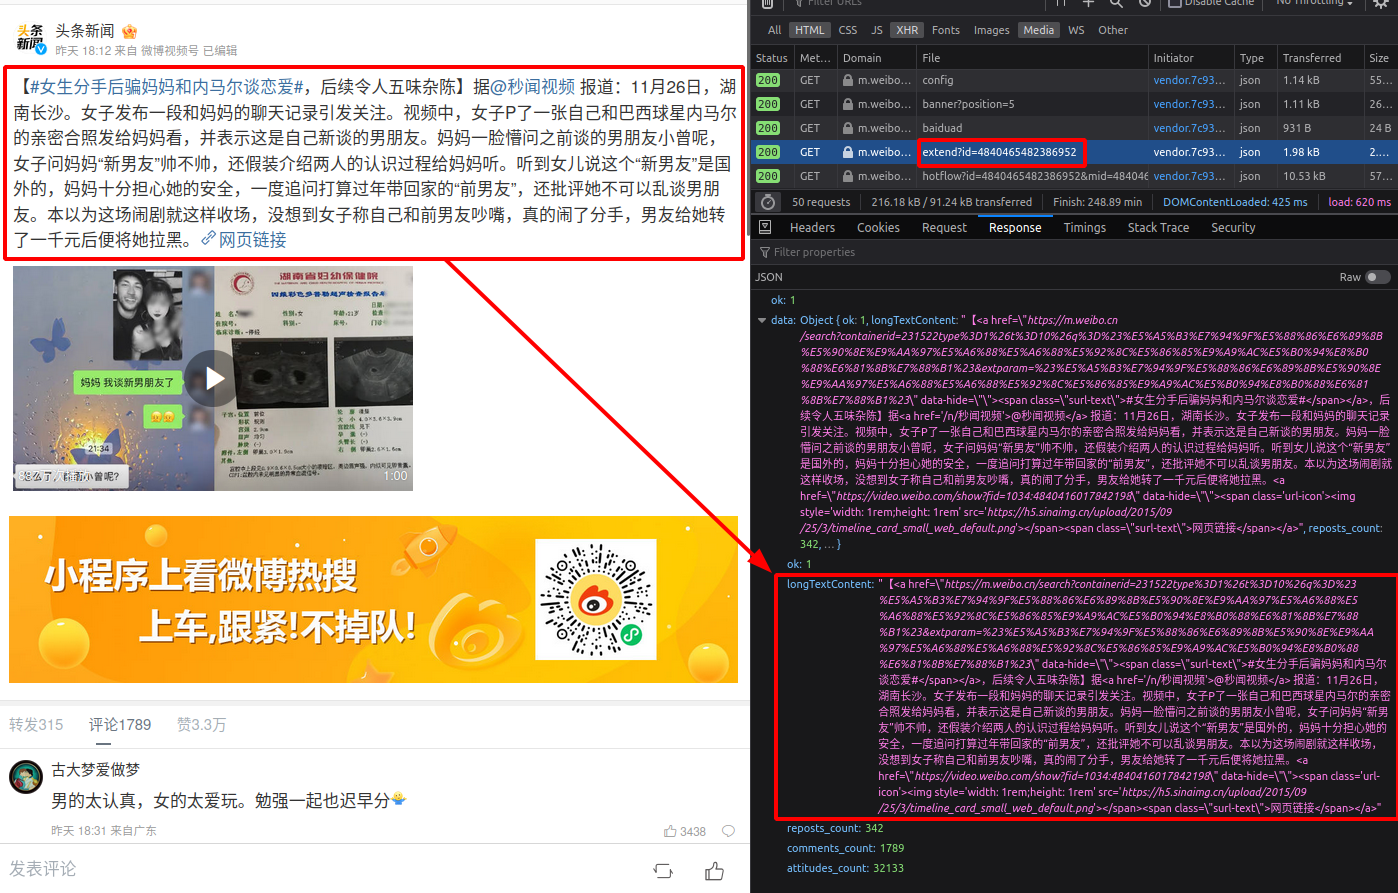This screenshot has width=1398, height=893.
Task: Open the 网页链接 link text
Action: [x=253, y=240]
